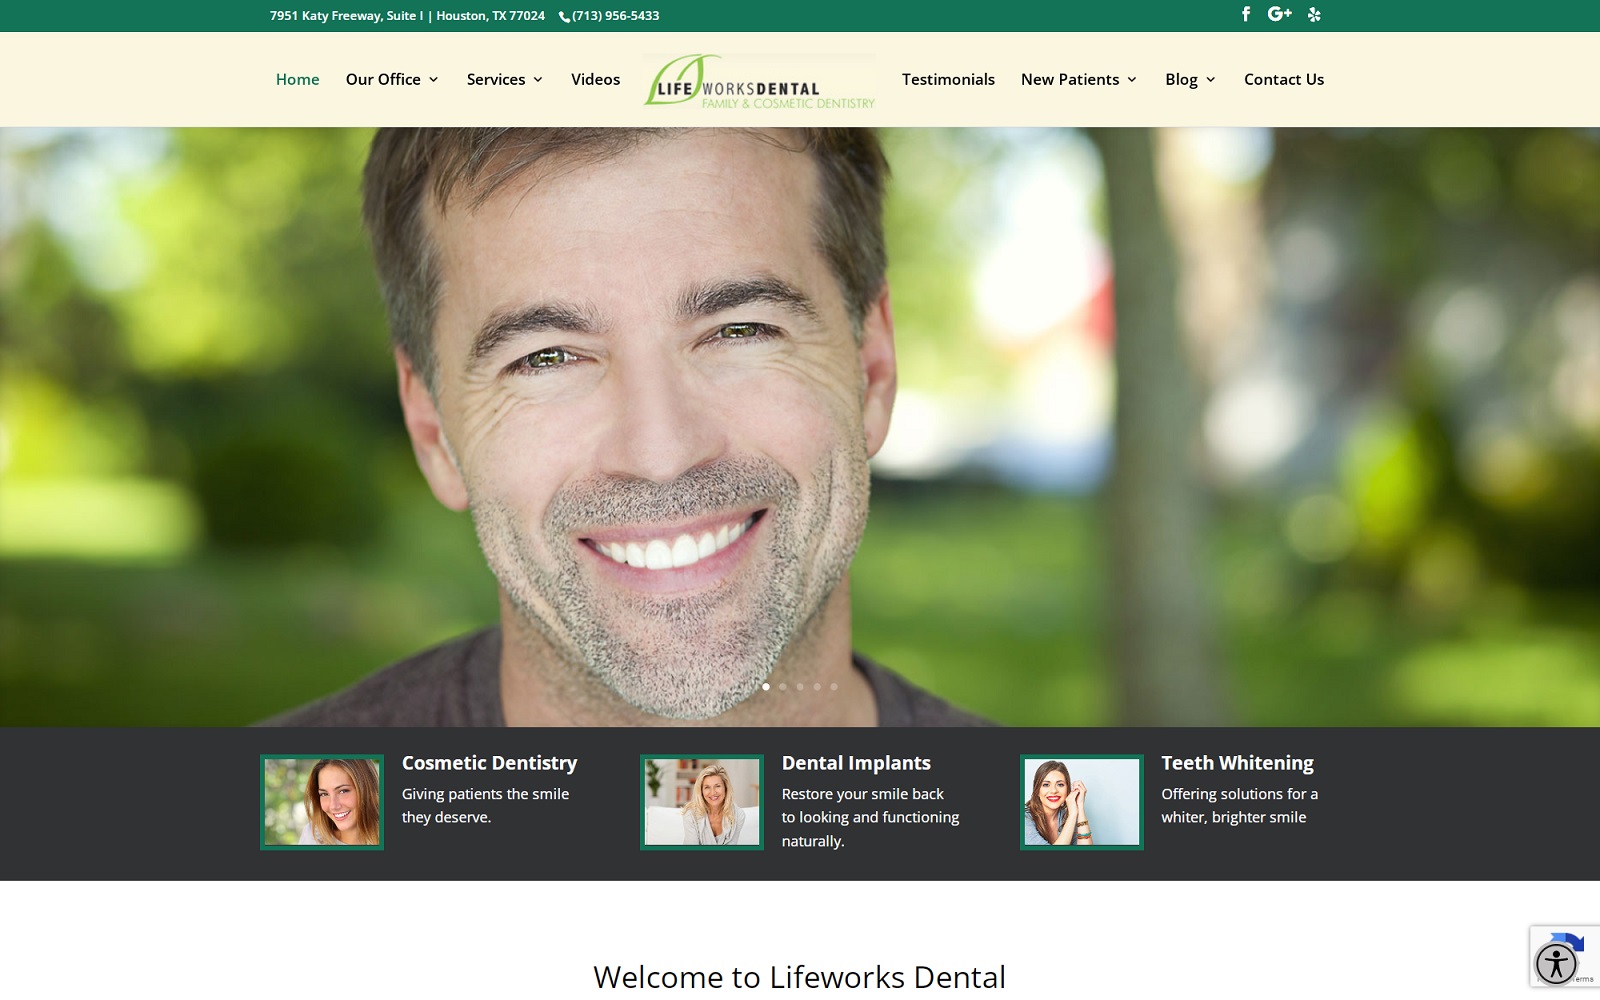The image size is (1600, 1000).
Task: Select the second slider dot
Action: point(783,687)
